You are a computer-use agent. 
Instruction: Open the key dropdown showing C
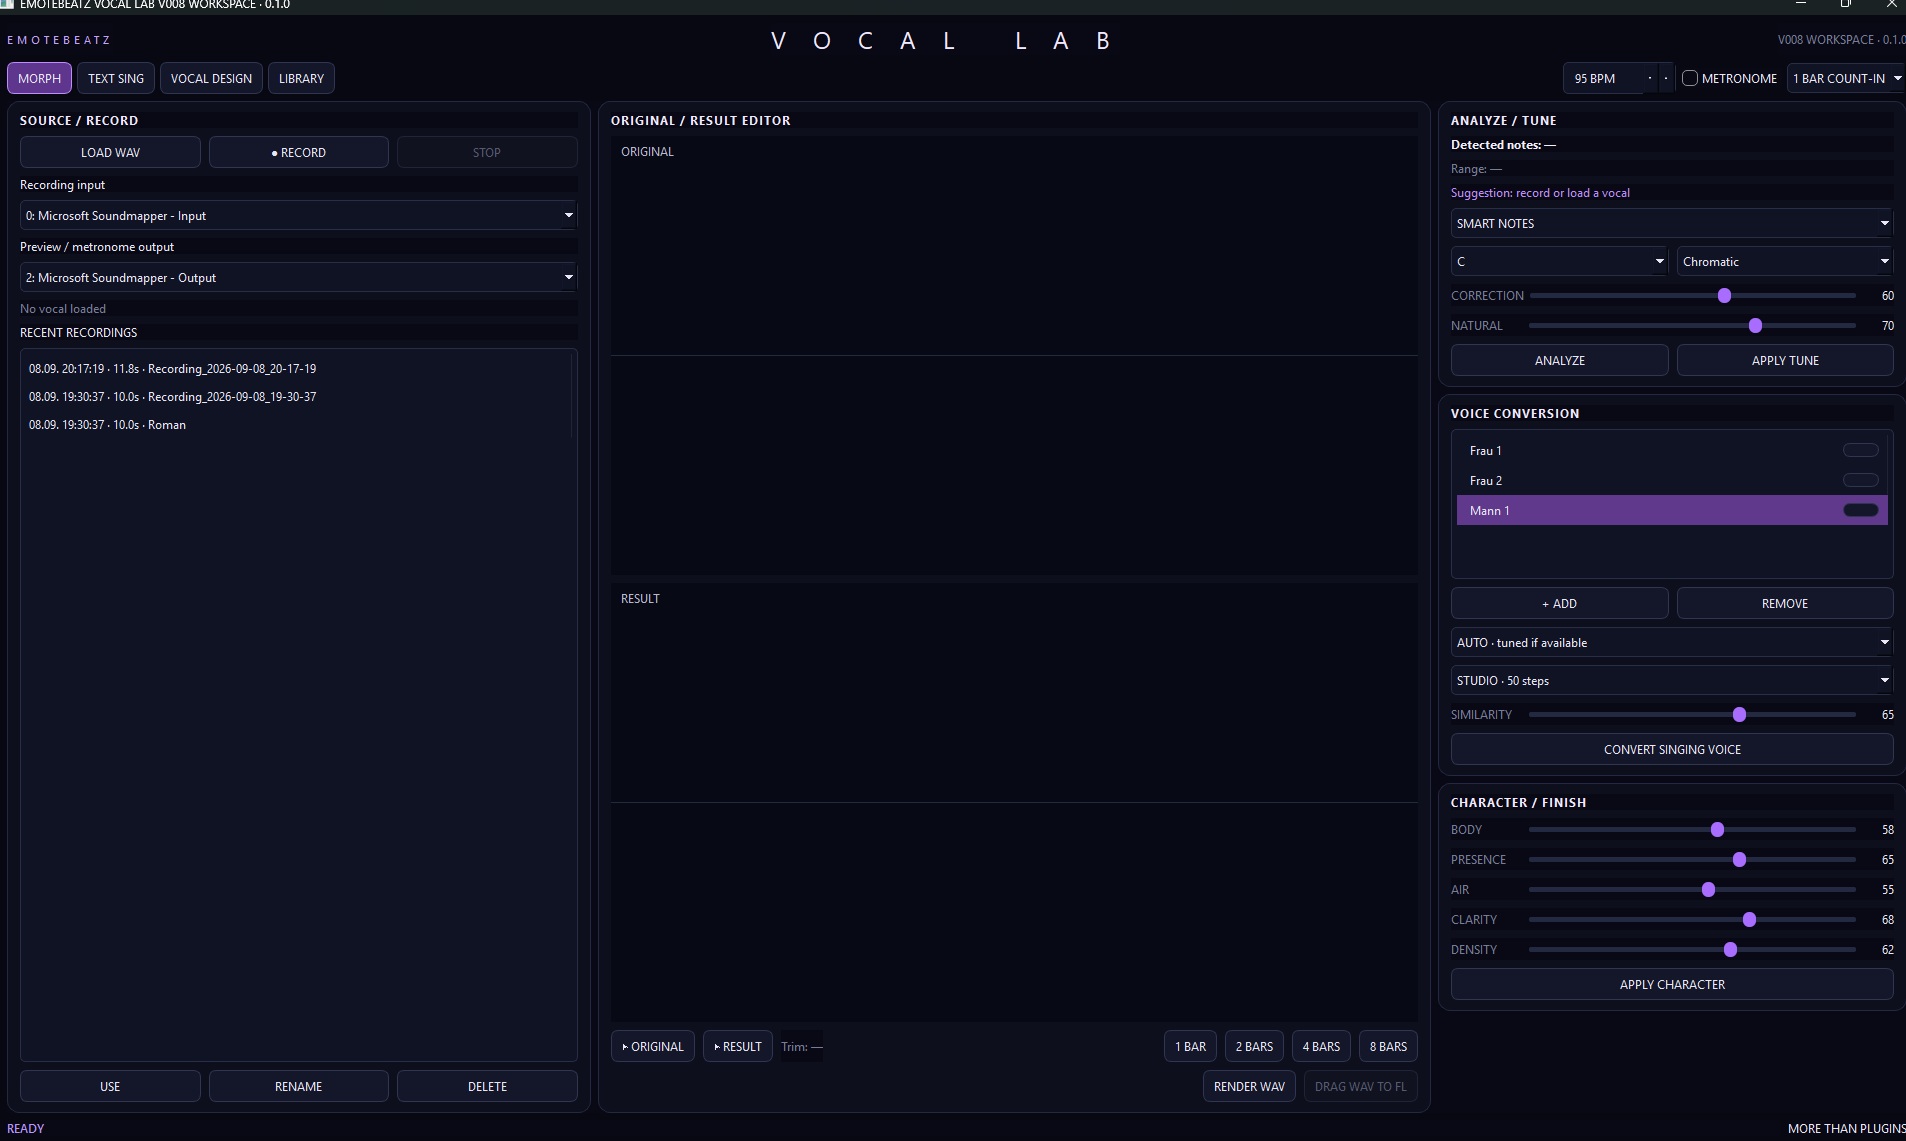(x=1560, y=261)
